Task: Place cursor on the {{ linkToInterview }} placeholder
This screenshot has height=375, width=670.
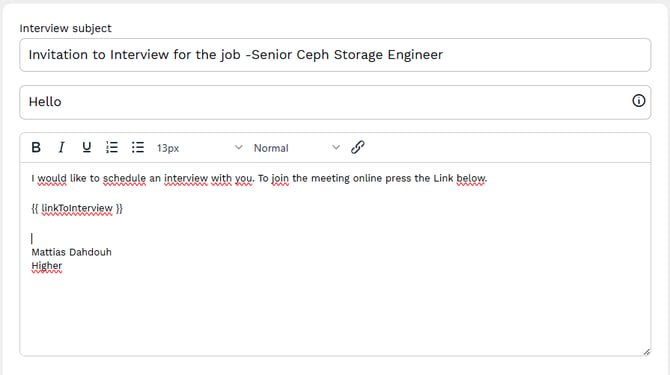Action: pyautogui.click(x=77, y=208)
